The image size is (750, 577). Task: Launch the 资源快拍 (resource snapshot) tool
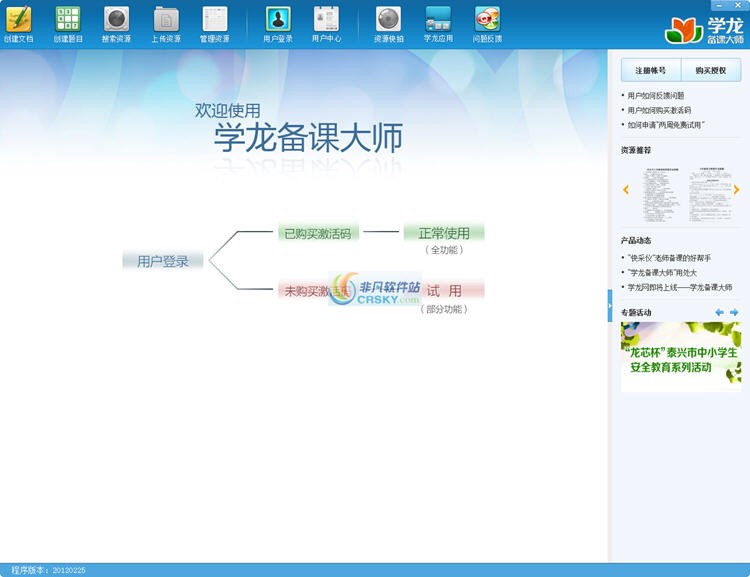[x=388, y=24]
